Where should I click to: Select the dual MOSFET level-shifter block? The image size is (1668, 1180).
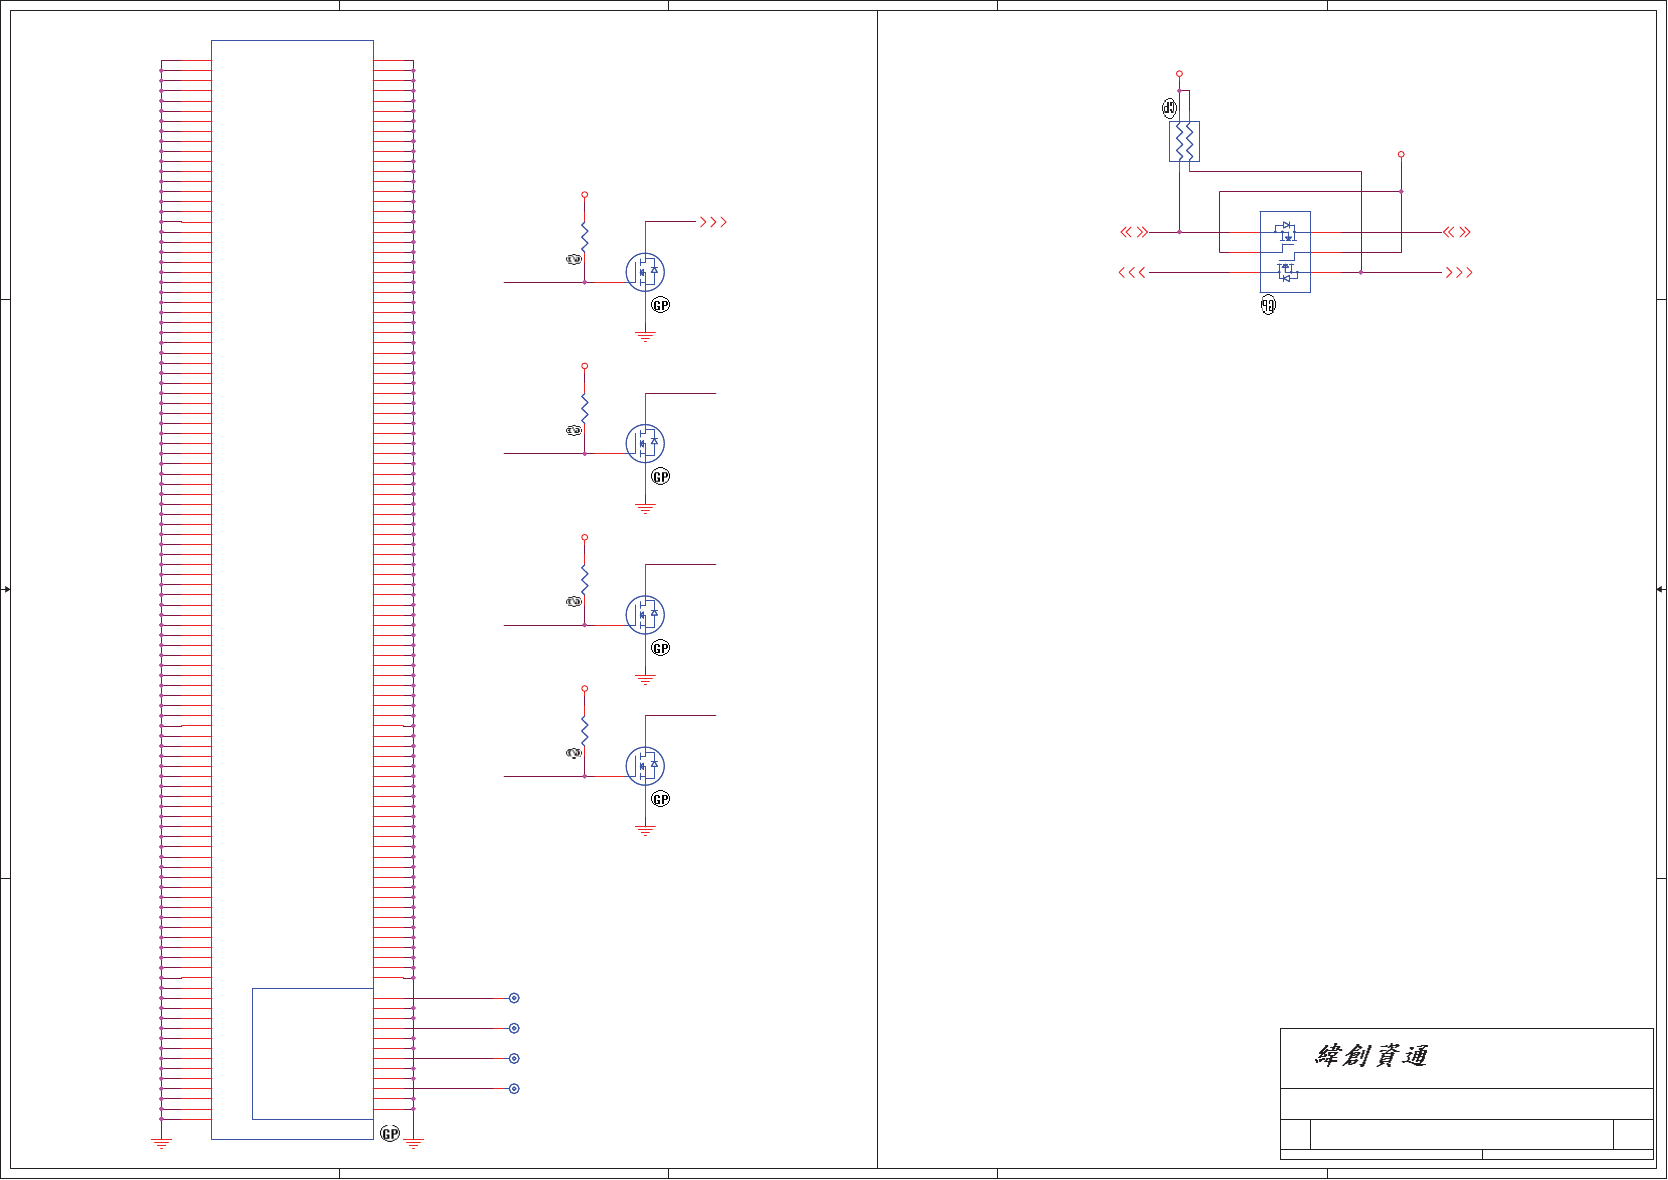(1285, 252)
